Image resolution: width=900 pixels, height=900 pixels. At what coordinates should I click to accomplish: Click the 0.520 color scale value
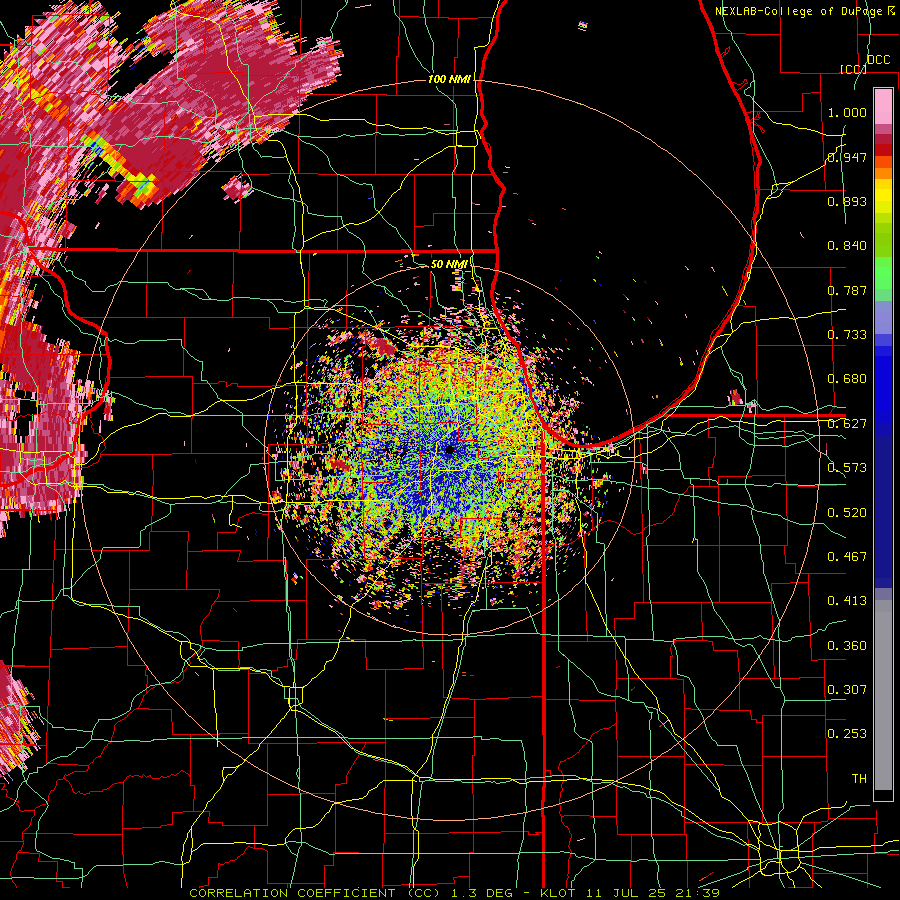pos(847,513)
